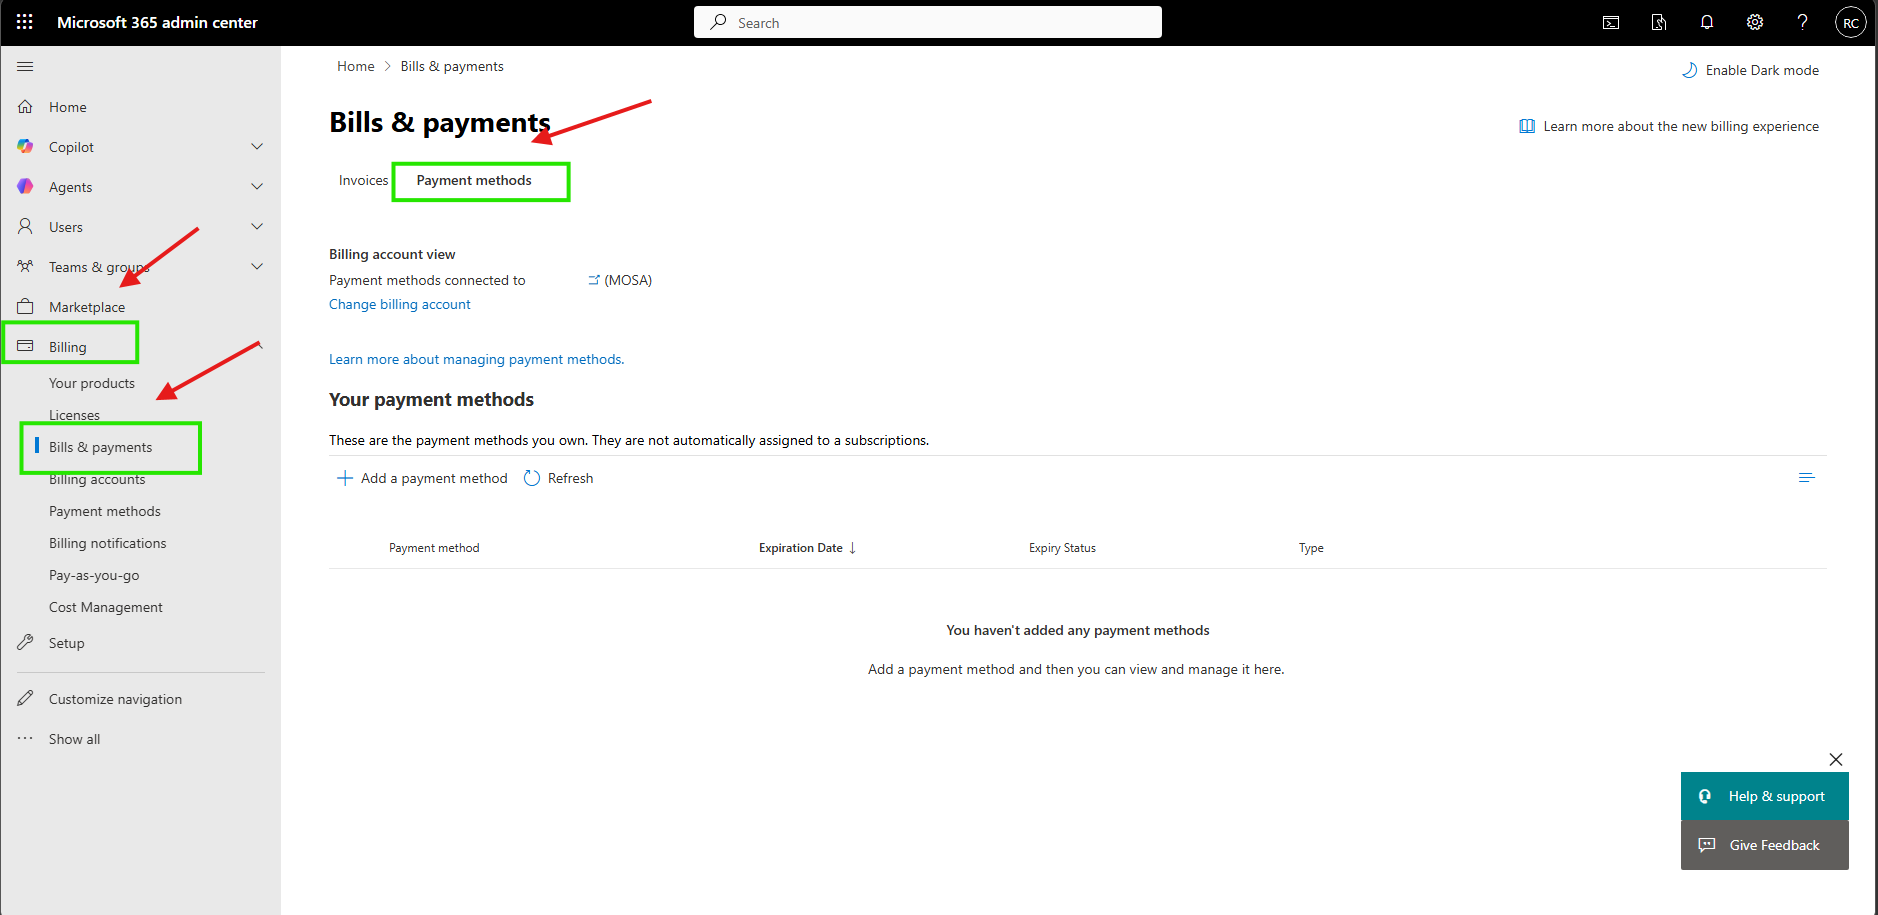The height and width of the screenshot is (915, 1878).
Task: Open Learn more about managing payment methods
Action: pos(476,359)
